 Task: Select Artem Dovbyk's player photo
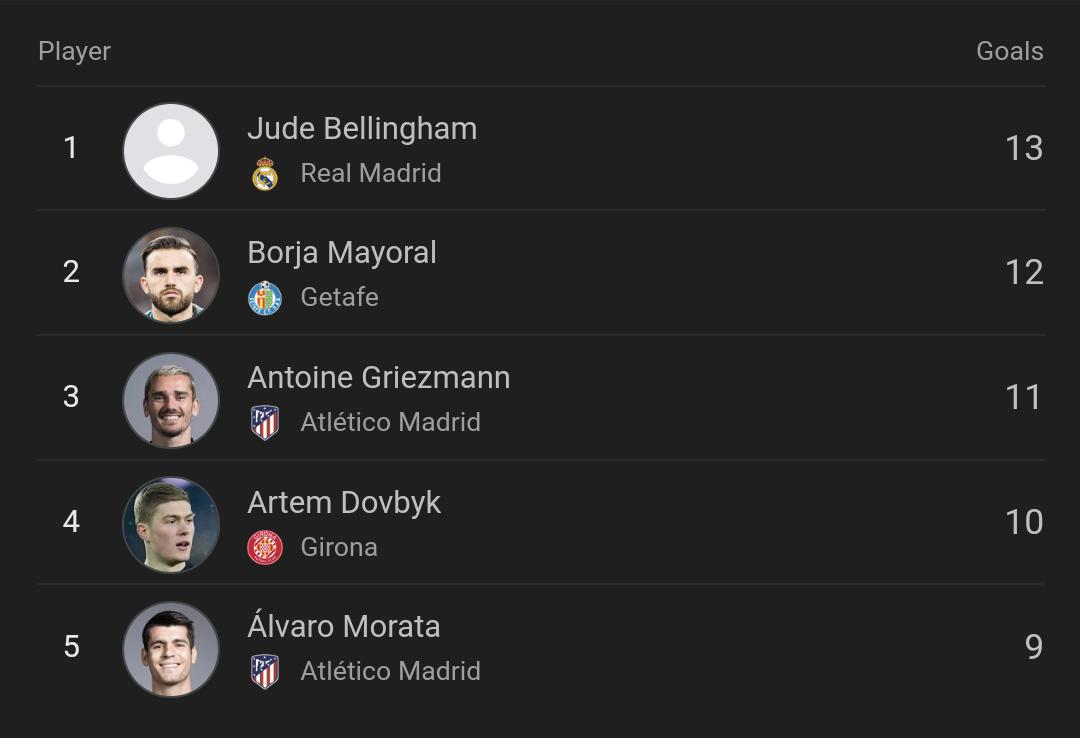click(x=171, y=524)
